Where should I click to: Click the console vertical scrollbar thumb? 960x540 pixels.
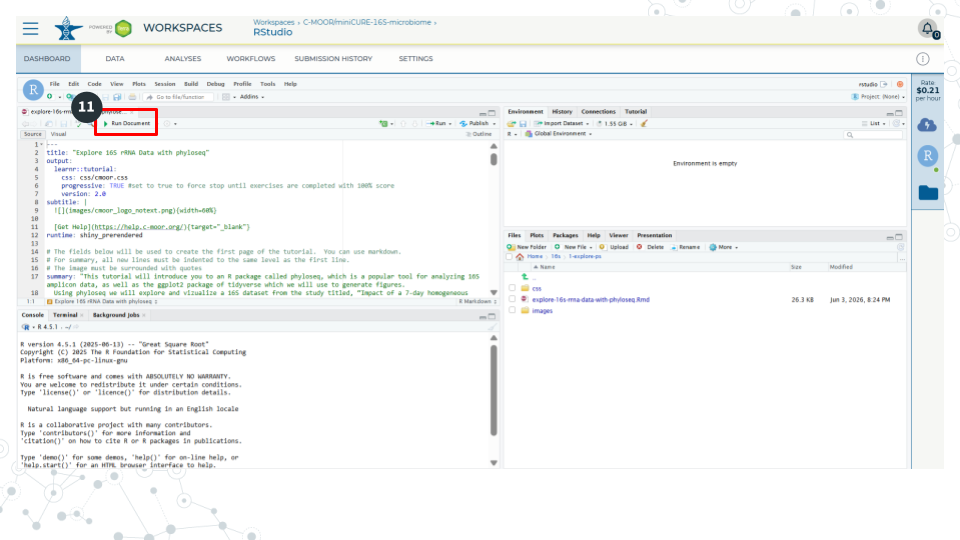coord(493,390)
